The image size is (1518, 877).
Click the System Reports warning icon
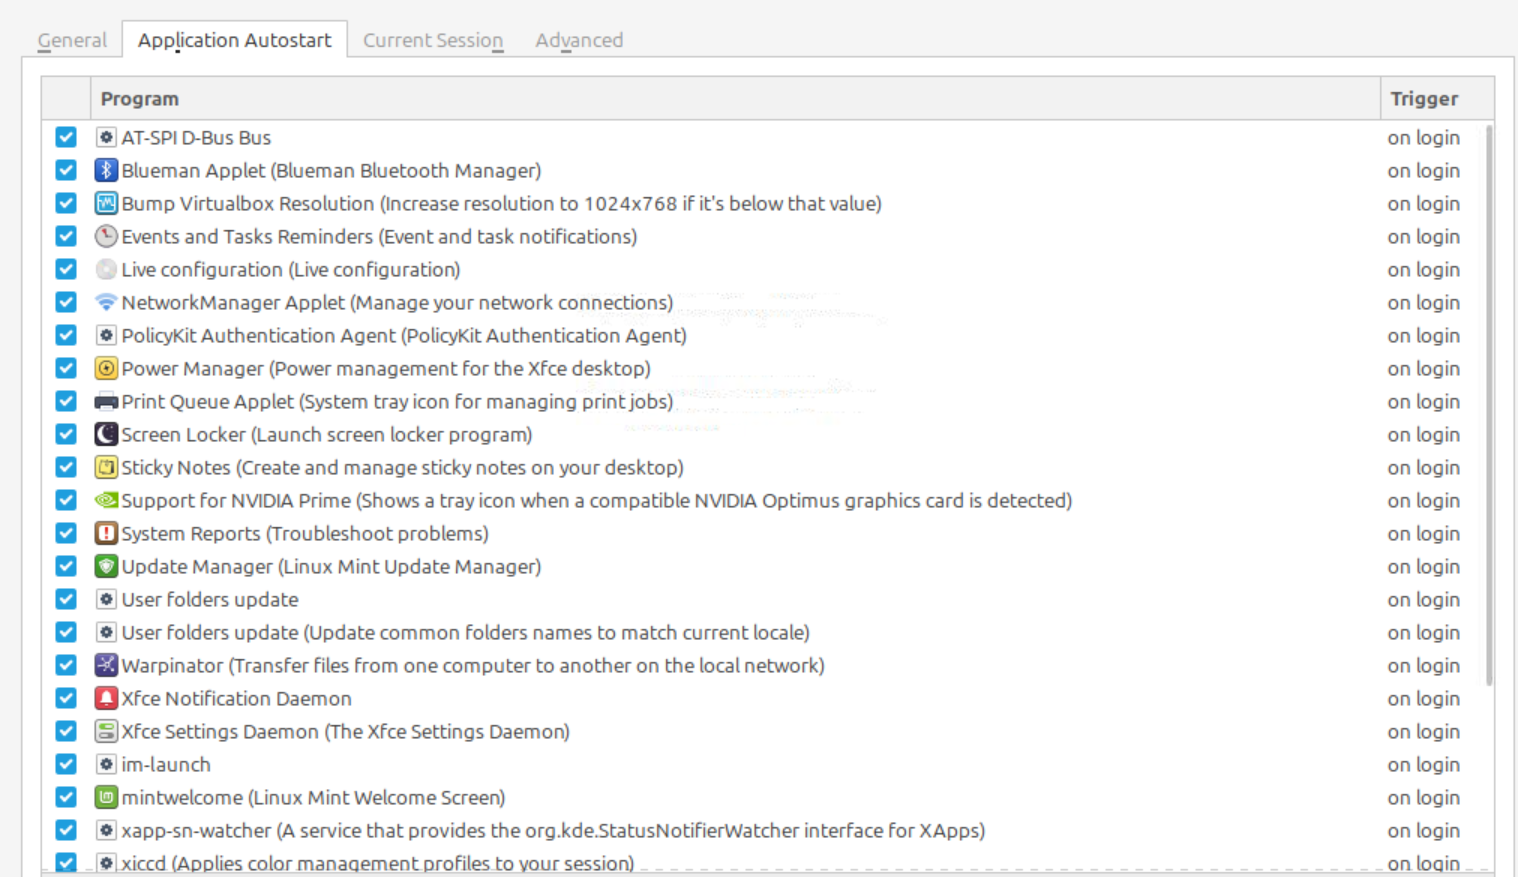click(x=106, y=533)
